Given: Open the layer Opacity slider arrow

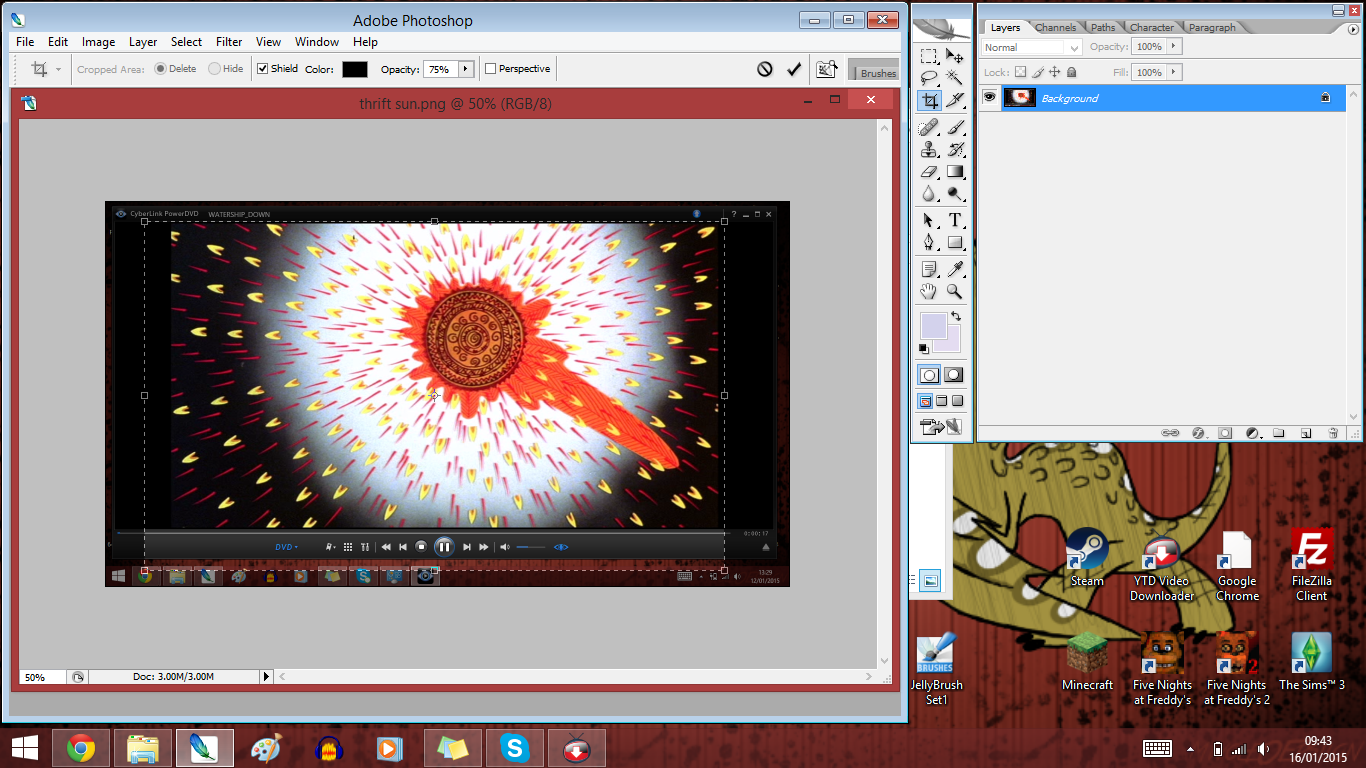Looking at the screenshot, I should pyautogui.click(x=1173, y=46).
